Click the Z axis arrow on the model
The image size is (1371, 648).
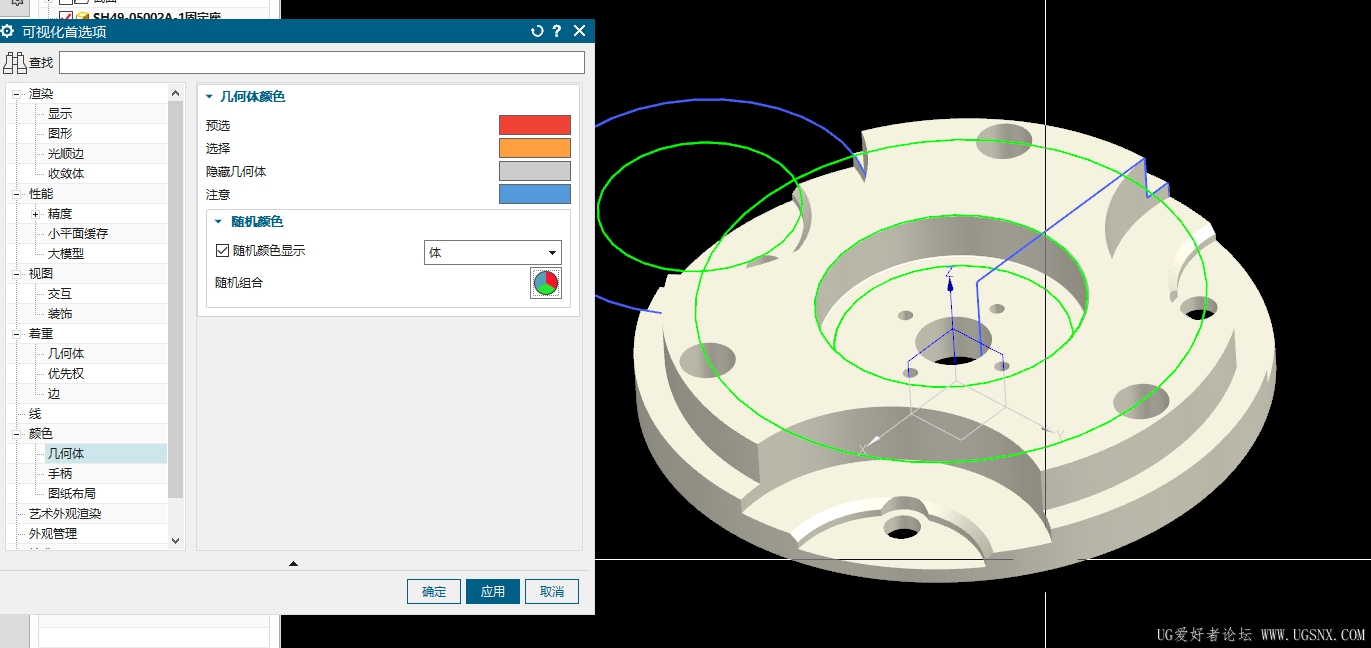pyautogui.click(x=950, y=283)
